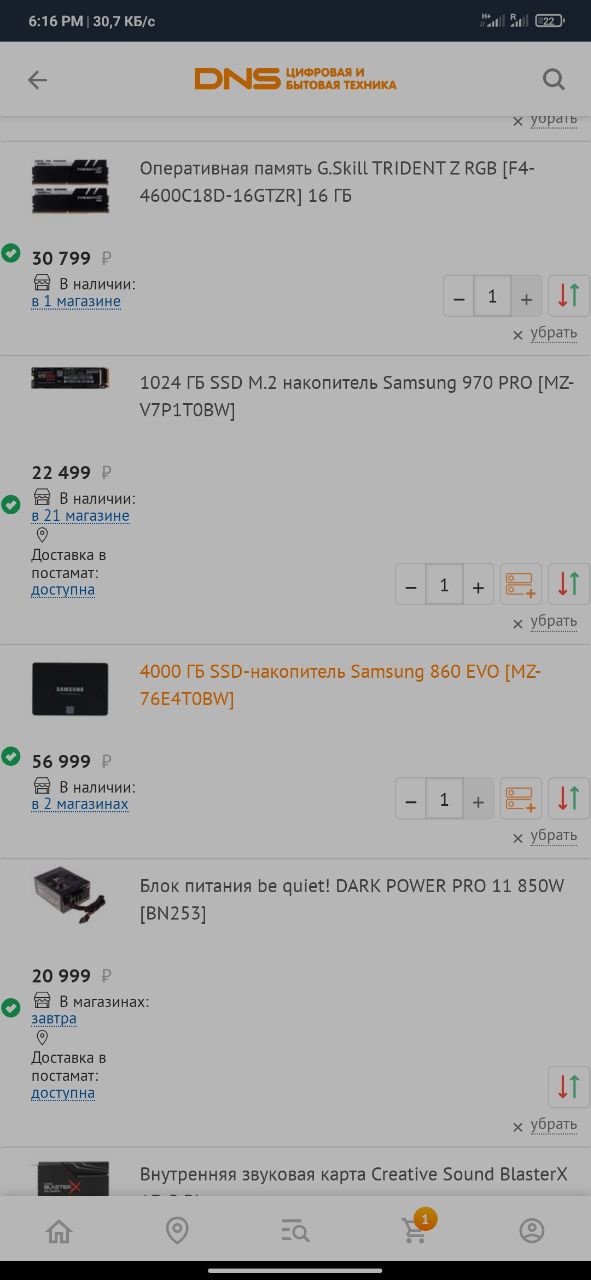Screen dimensions: 591x1280
Task: Increase quantity of Samsung 970 PRO SSD
Action: pyautogui.click(x=478, y=585)
